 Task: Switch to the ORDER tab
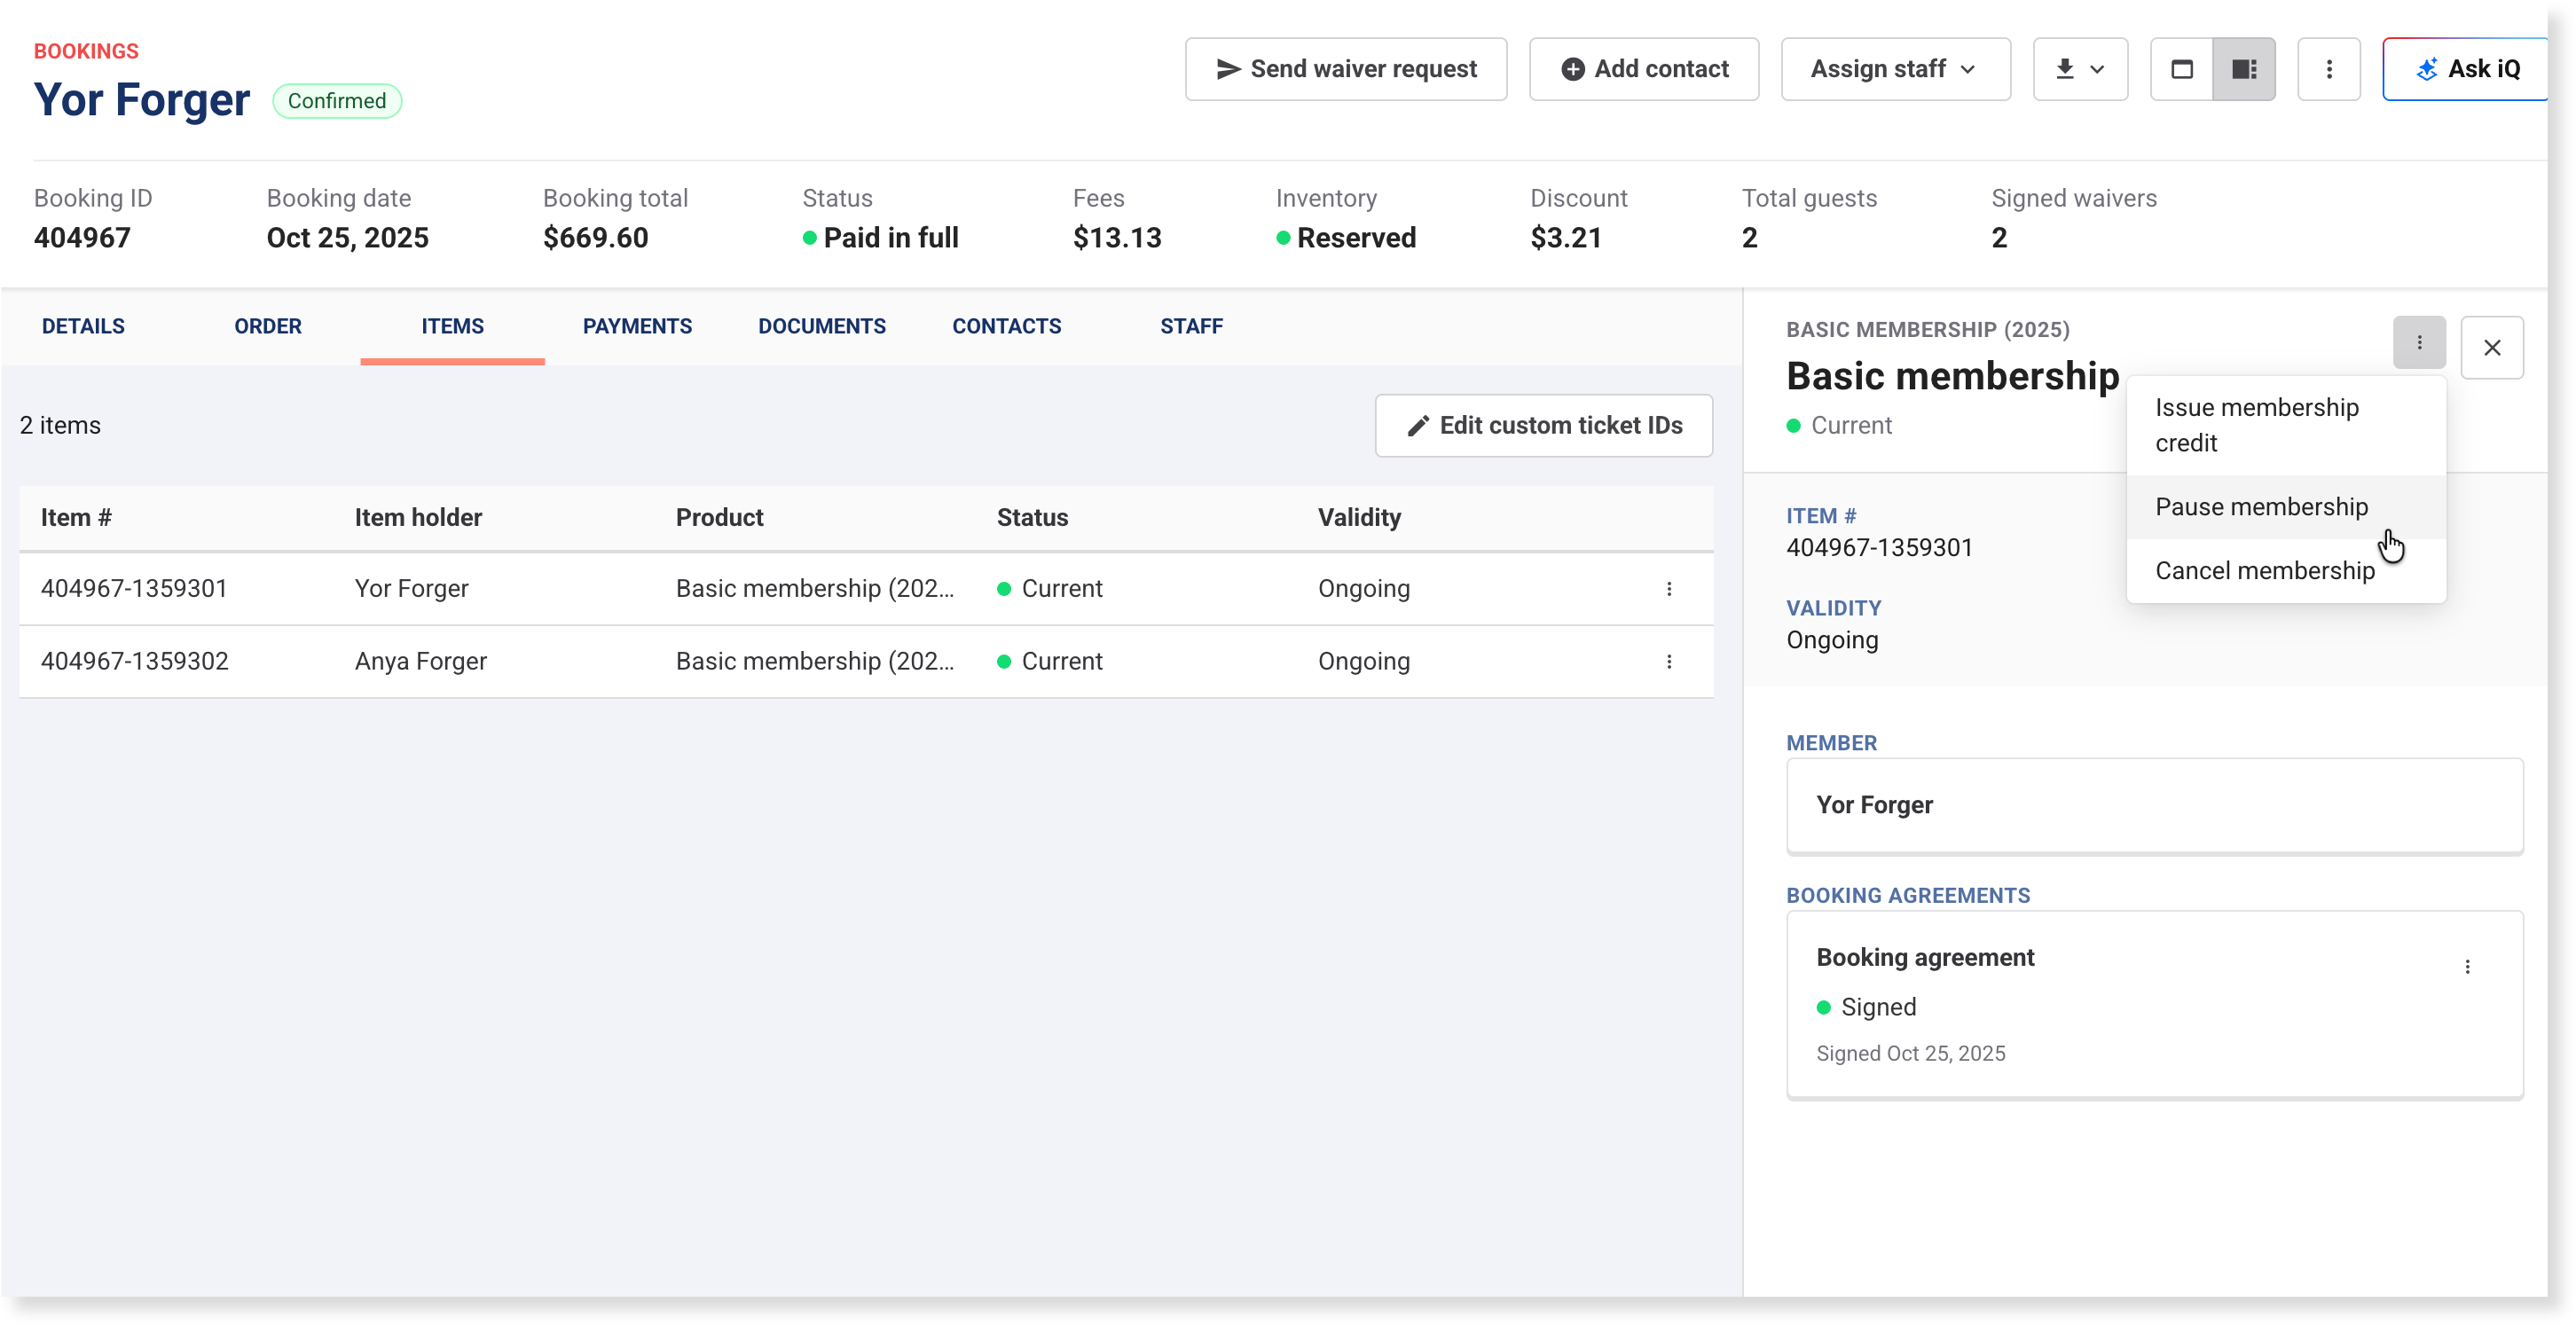(268, 326)
